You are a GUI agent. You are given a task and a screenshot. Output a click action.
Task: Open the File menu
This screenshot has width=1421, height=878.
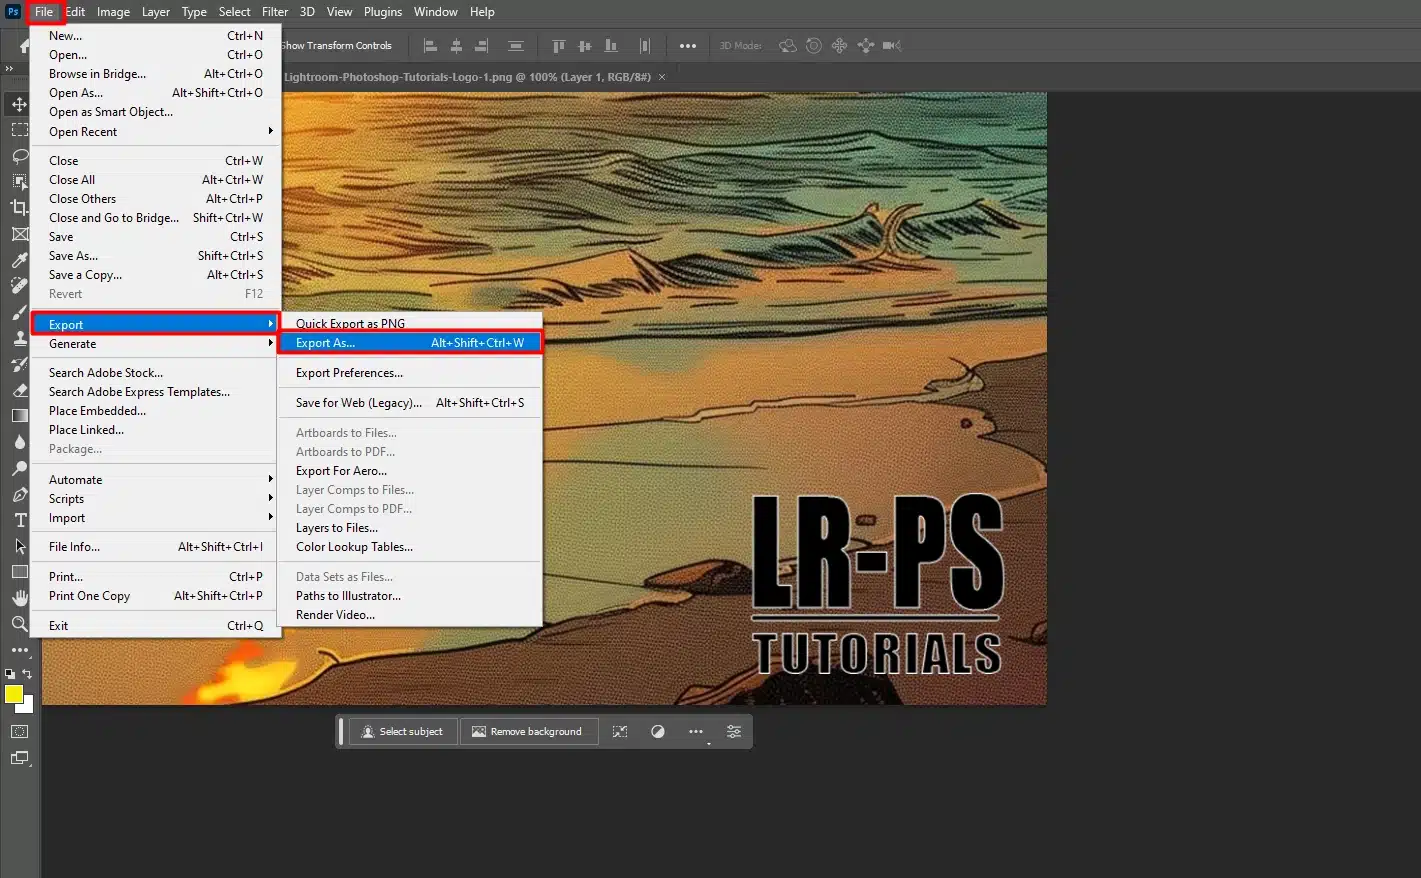(x=44, y=12)
